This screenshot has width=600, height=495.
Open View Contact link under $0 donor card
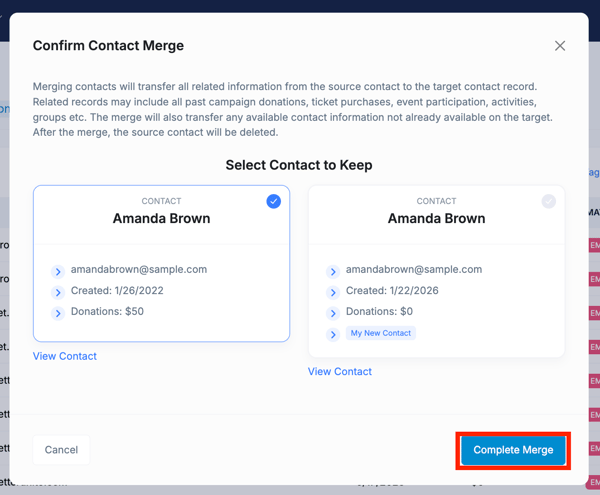click(340, 372)
